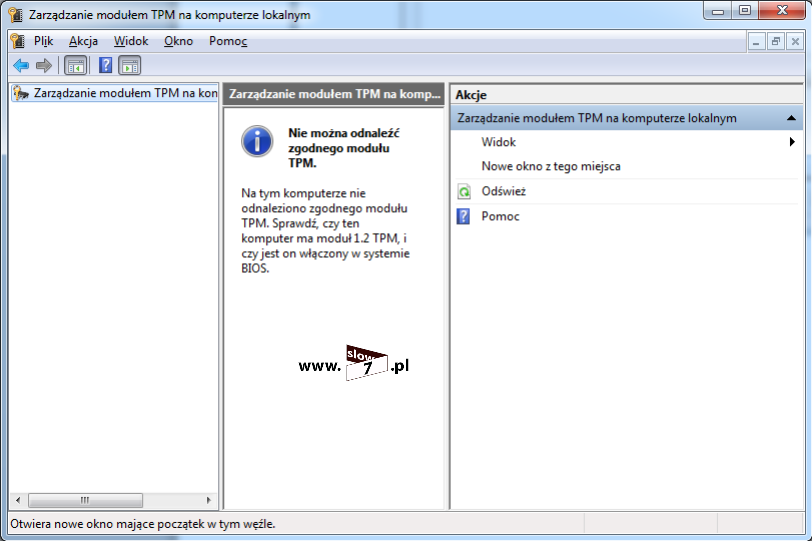Open the Plik menu
Viewport: 812px width, 541px height.
44,41
